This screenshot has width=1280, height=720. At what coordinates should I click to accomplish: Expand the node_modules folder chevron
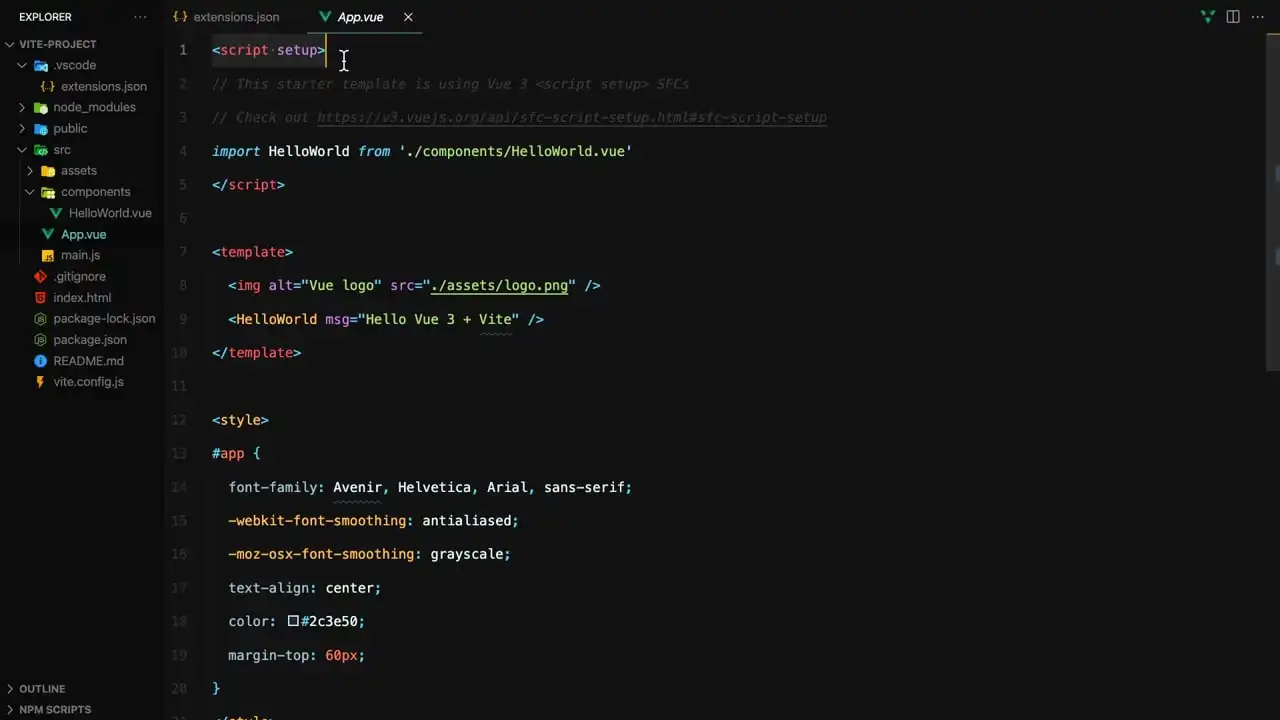click(x=22, y=107)
